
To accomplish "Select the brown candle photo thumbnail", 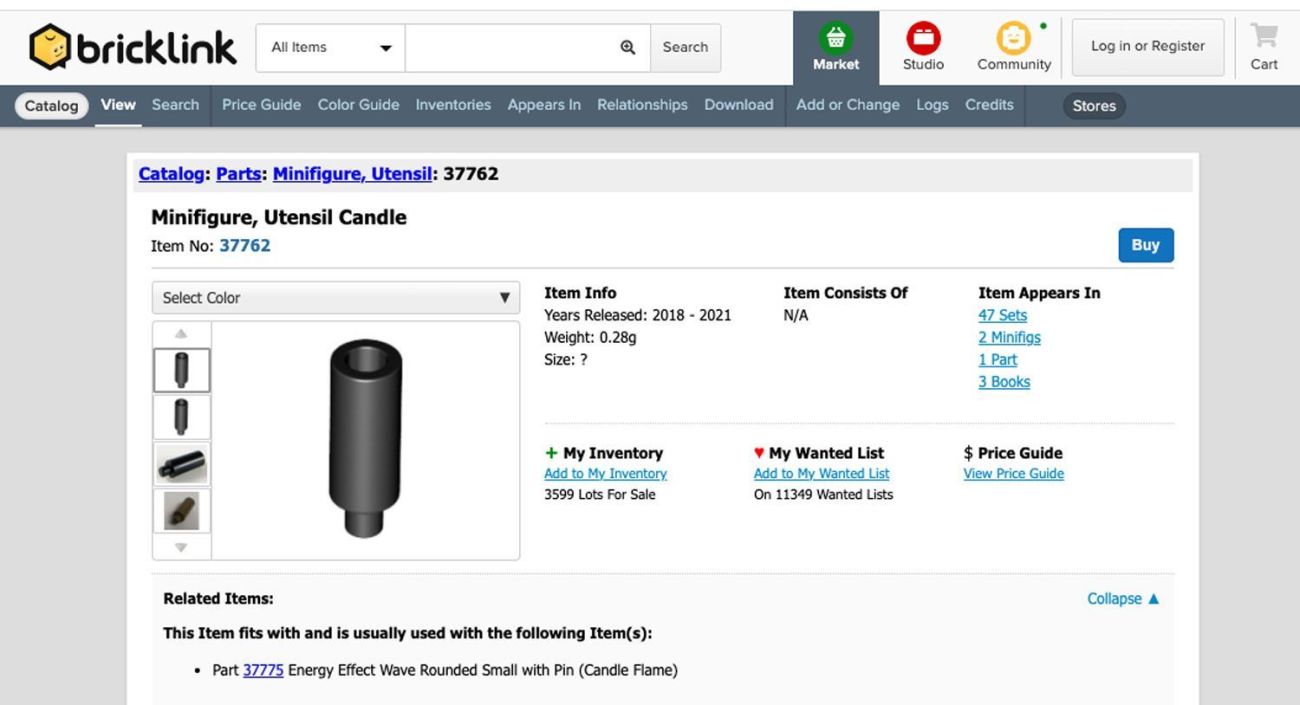I will tap(182, 511).
